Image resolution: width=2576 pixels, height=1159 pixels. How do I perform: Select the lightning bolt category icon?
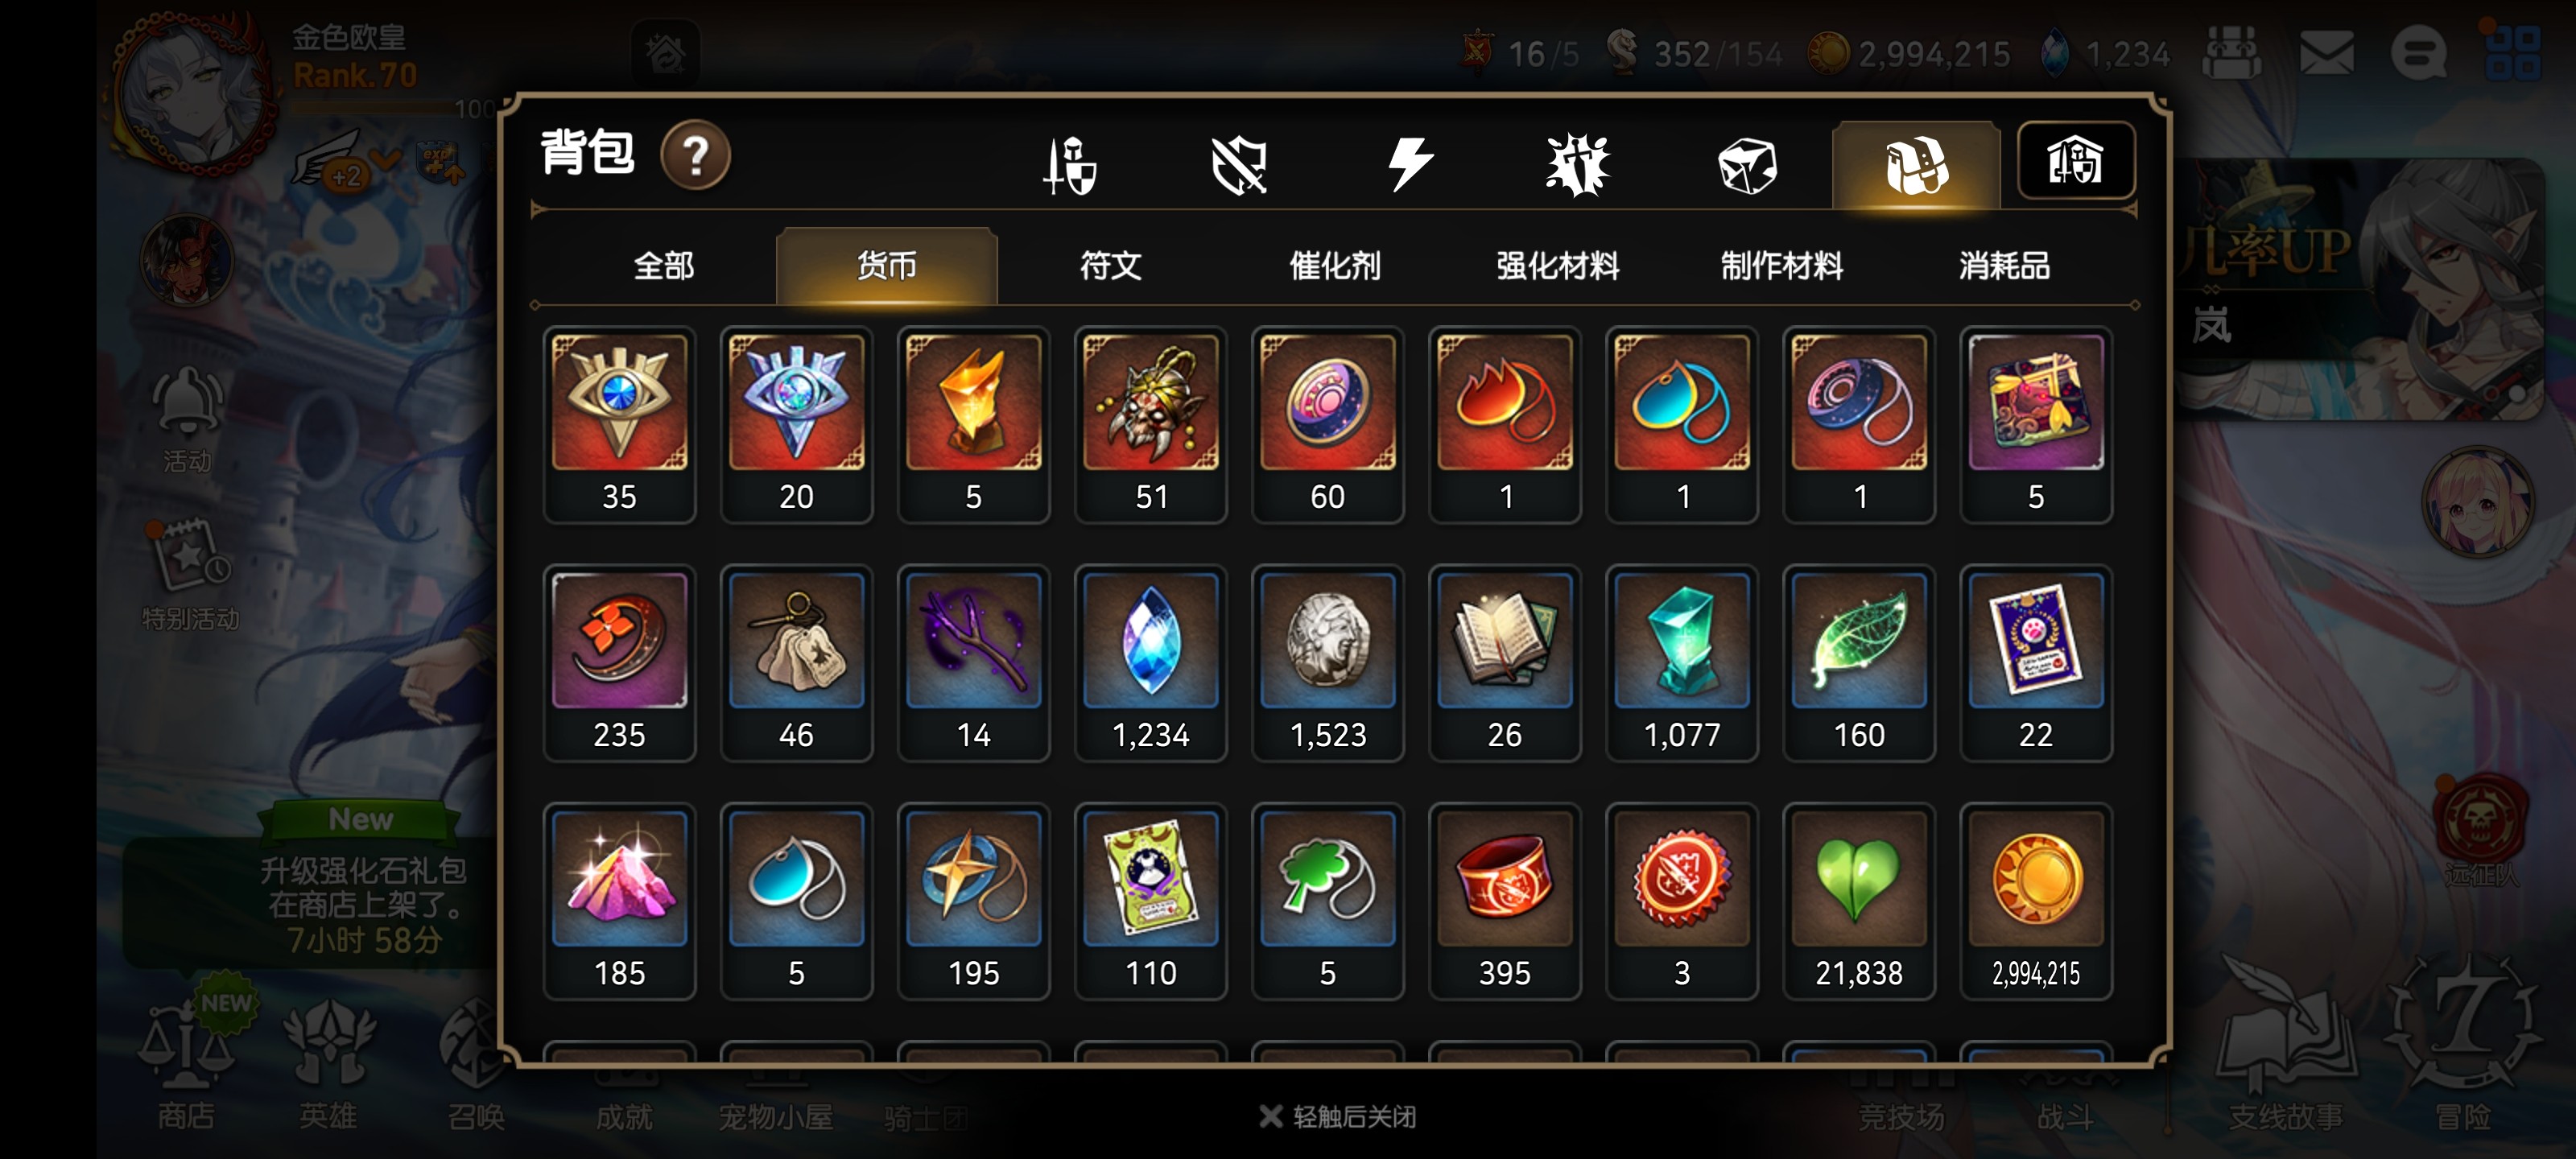pyautogui.click(x=1409, y=165)
